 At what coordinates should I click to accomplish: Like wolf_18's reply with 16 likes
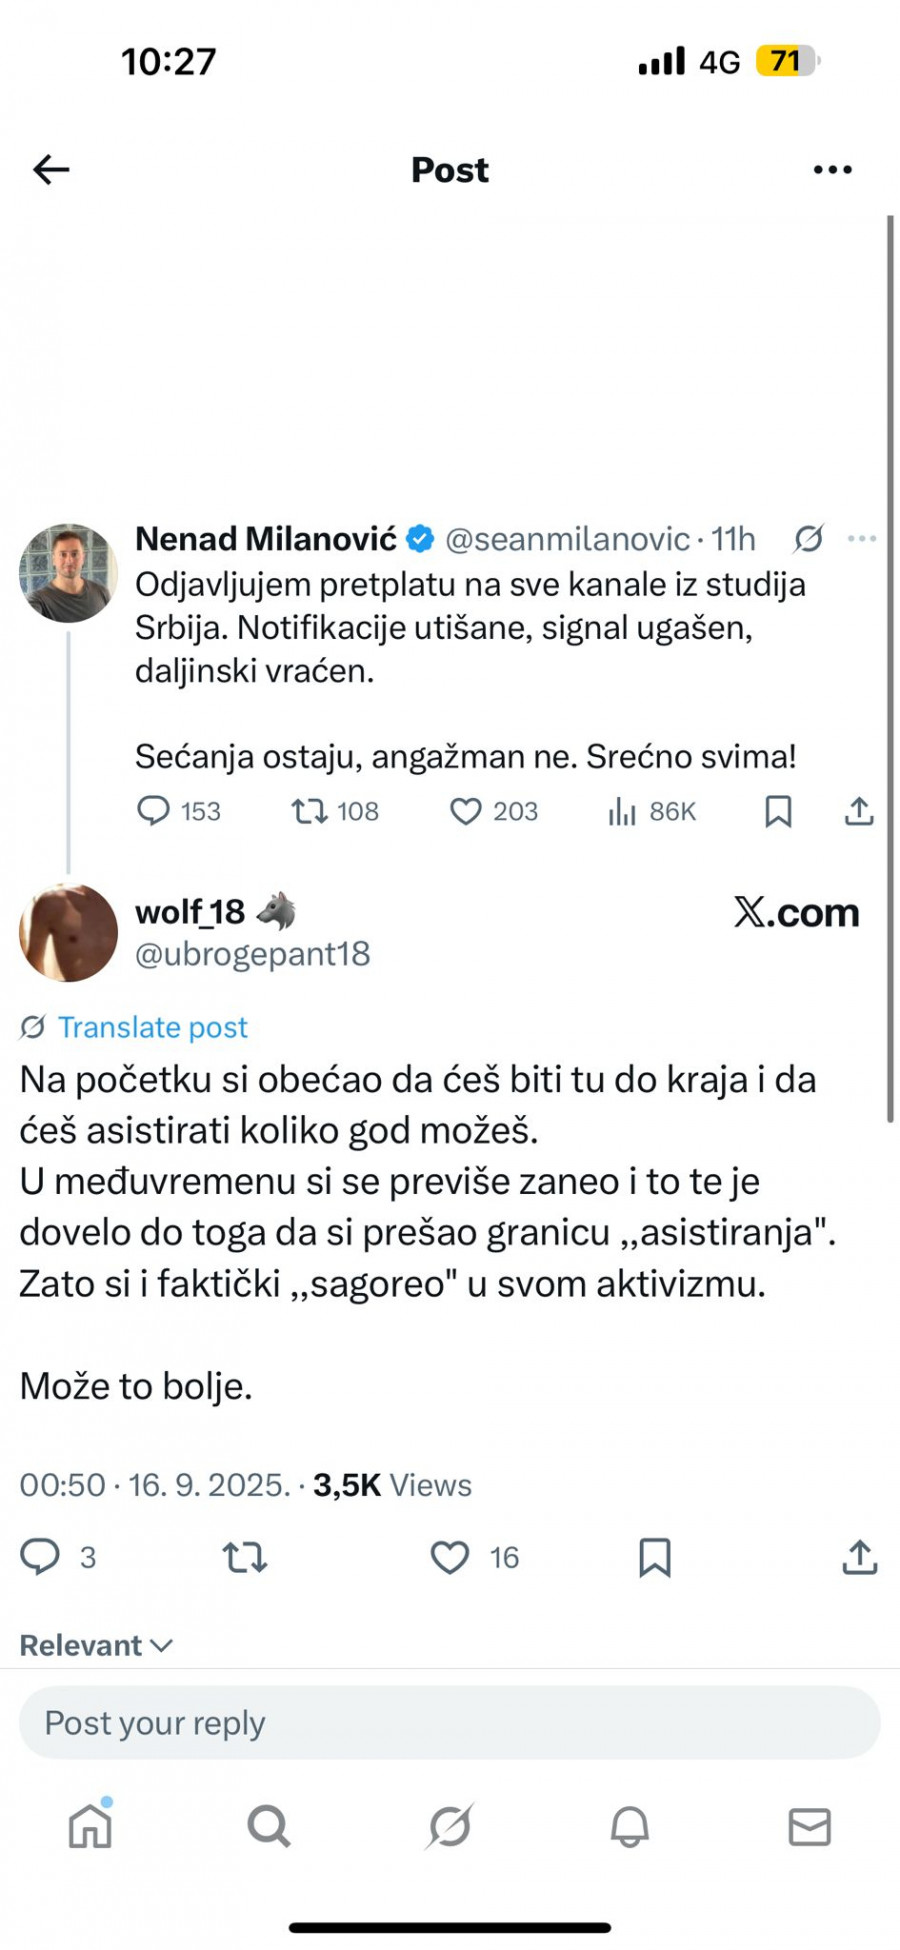(450, 1557)
